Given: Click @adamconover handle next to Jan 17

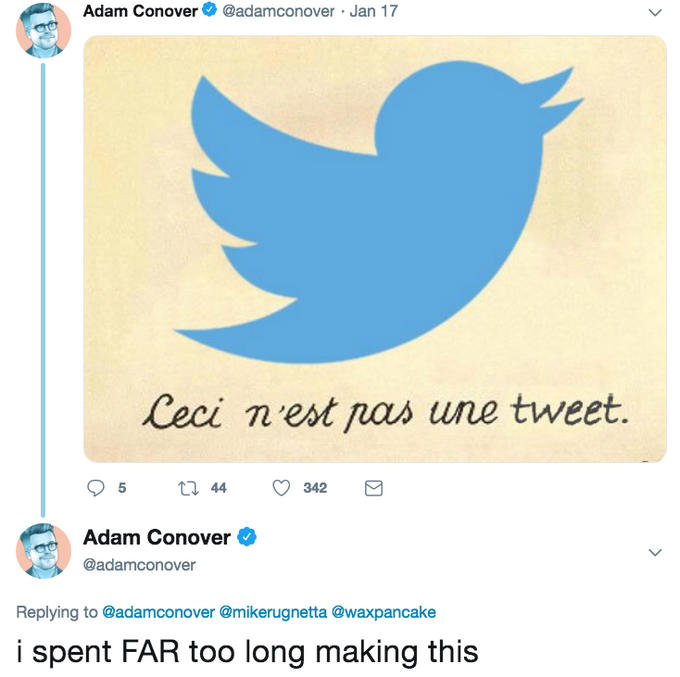Looking at the screenshot, I should (278, 11).
